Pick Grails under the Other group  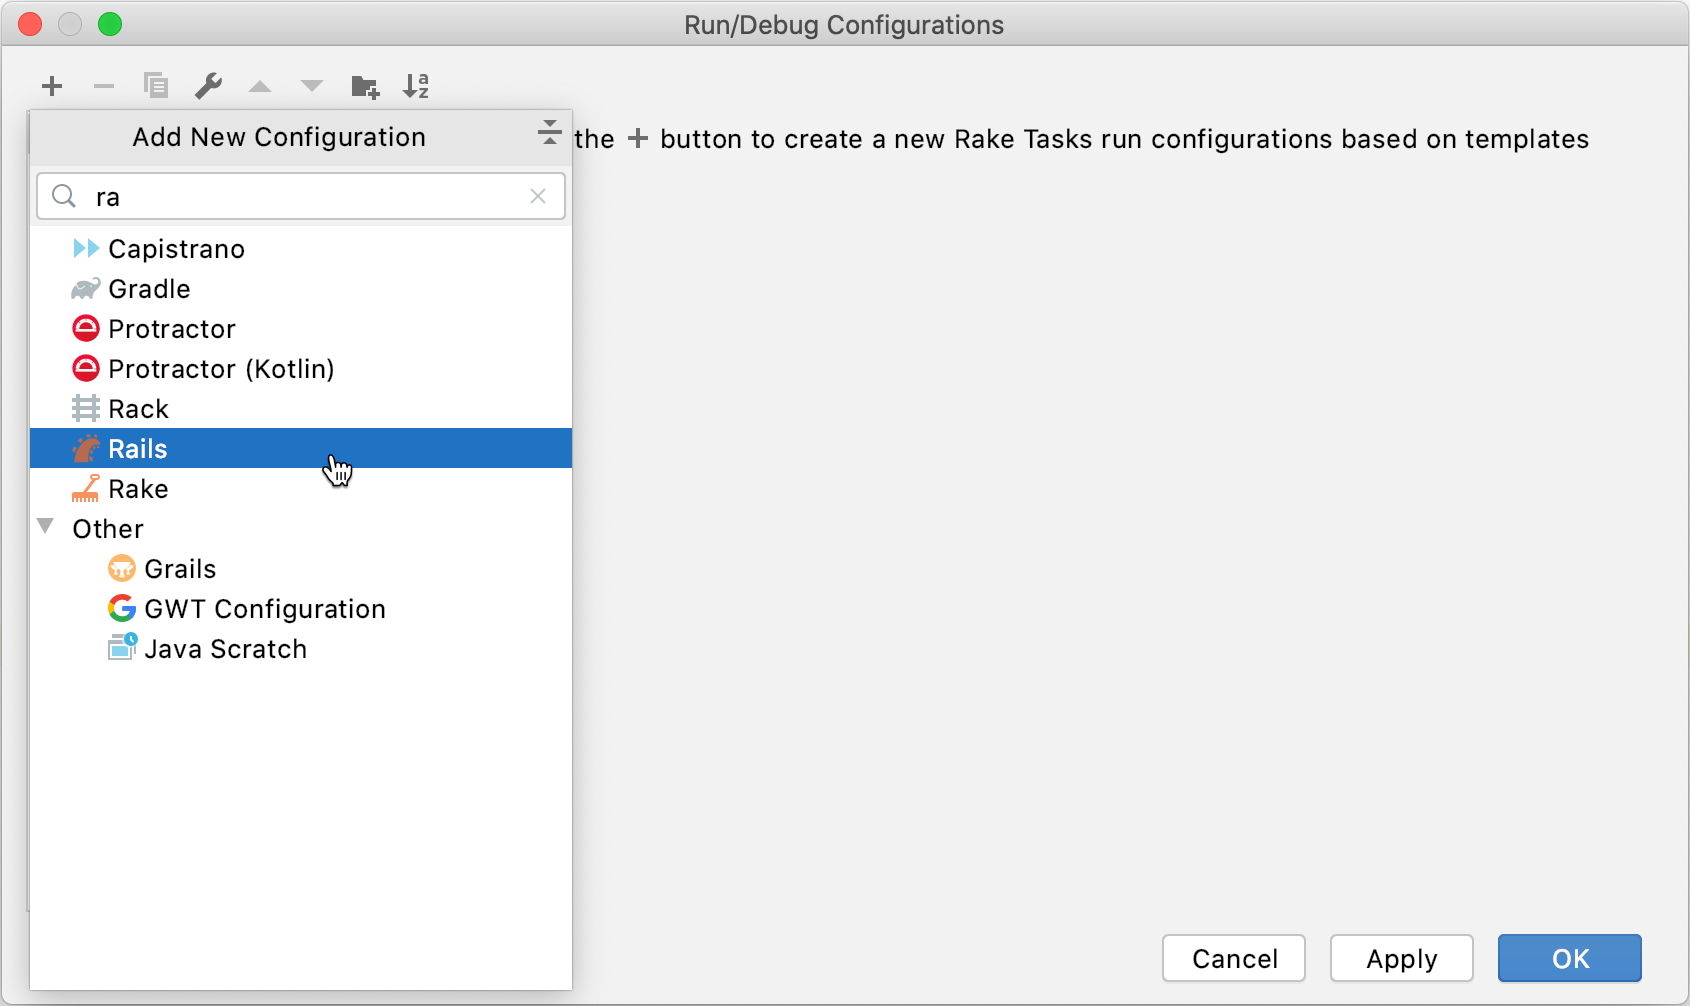click(180, 568)
